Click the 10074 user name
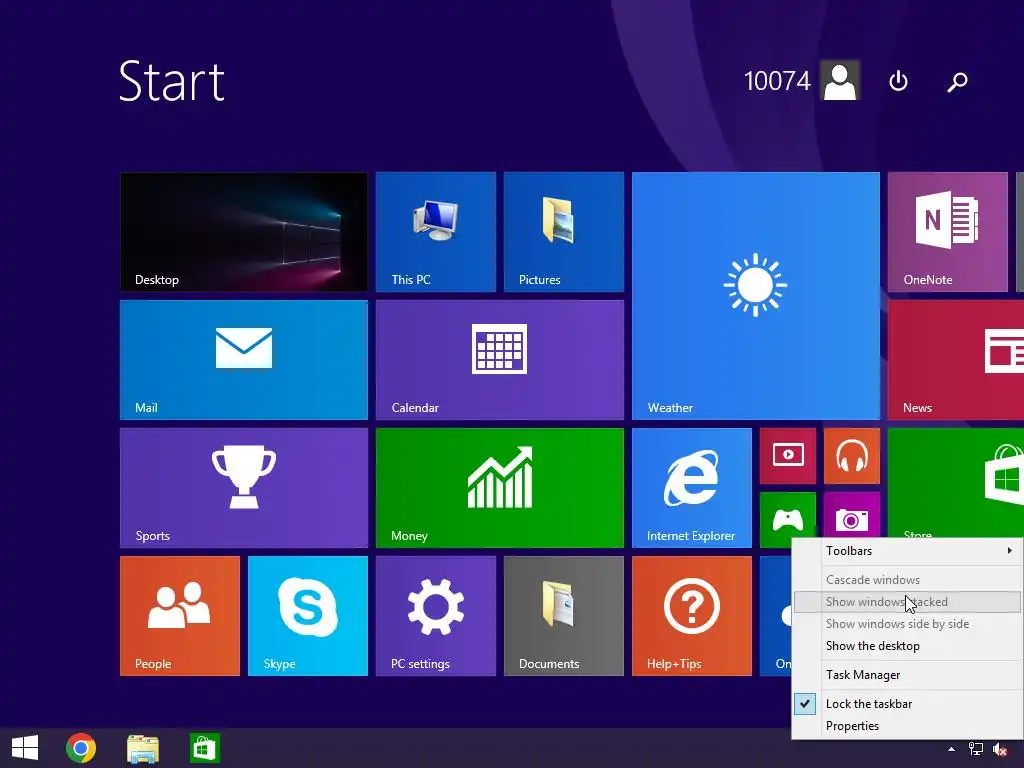Screen dimensions: 1024x768 coord(777,81)
